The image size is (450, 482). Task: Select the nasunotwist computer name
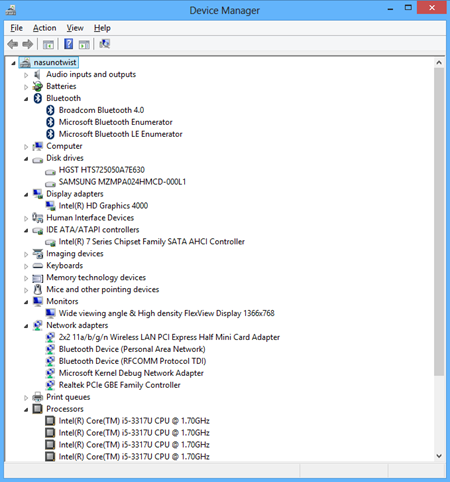[x=55, y=62]
